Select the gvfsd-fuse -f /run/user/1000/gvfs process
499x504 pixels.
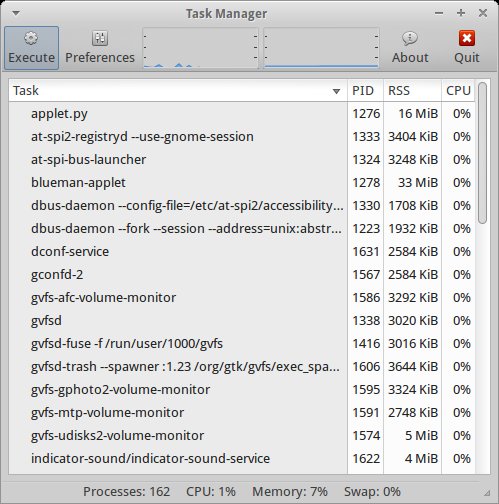(x=242, y=344)
